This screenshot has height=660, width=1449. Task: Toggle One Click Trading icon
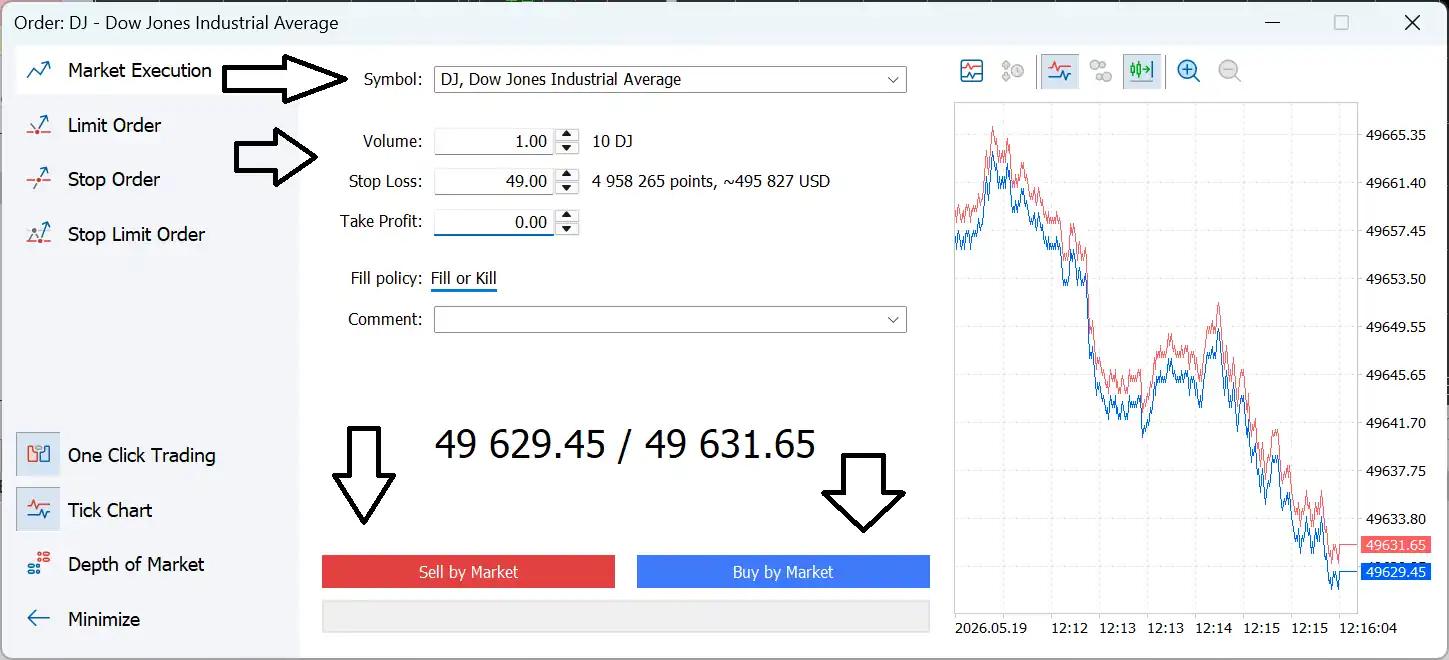click(x=38, y=455)
